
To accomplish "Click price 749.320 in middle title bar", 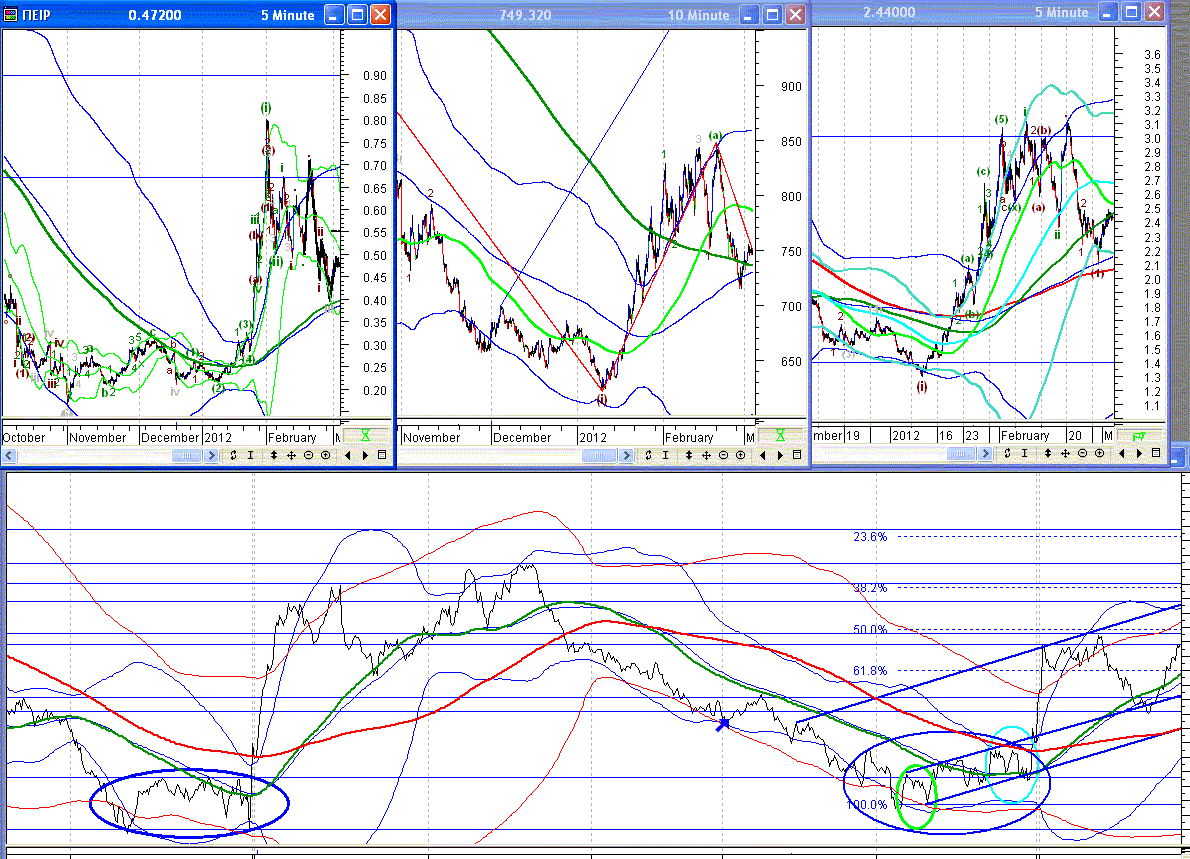I will coord(525,15).
